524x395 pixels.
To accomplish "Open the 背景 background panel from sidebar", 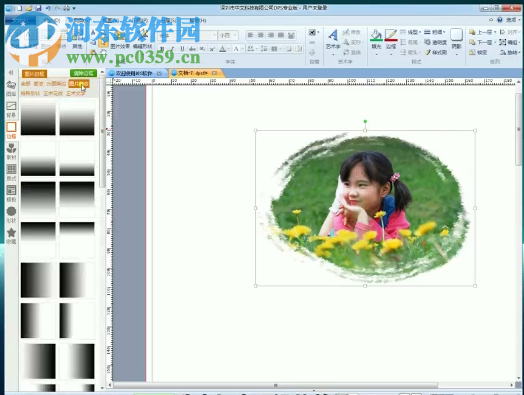I will tap(11, 110).
